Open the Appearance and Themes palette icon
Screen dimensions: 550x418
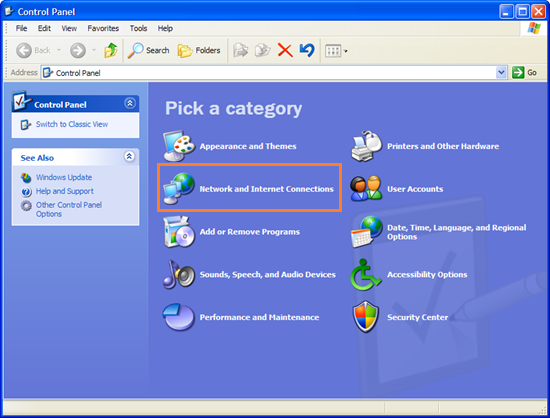179,146
